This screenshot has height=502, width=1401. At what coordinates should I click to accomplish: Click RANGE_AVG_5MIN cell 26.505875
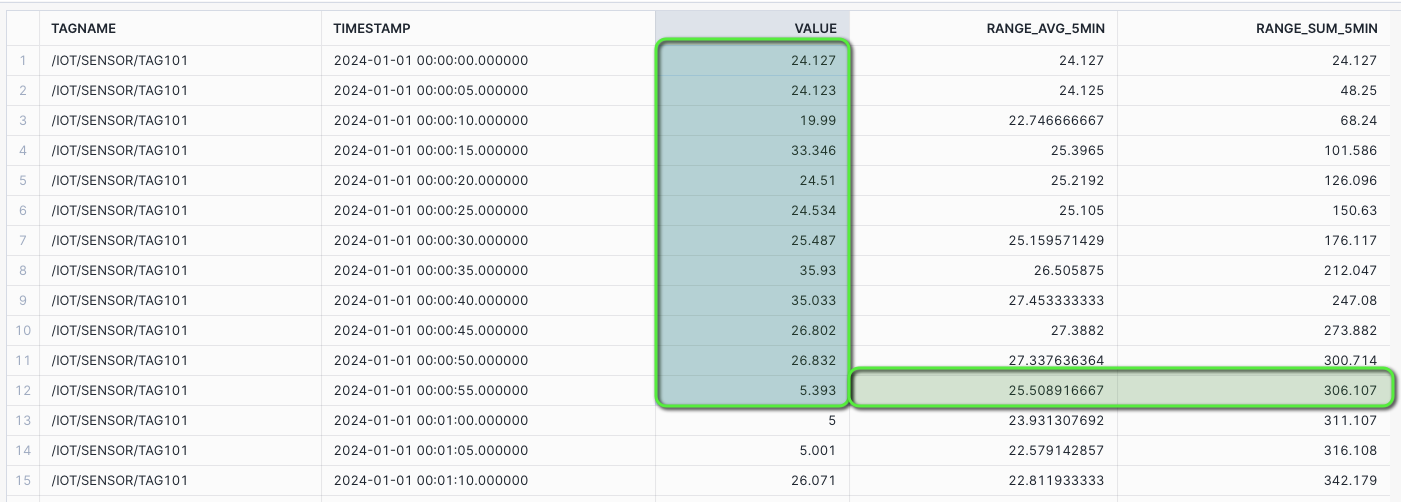tap(983, 270)
